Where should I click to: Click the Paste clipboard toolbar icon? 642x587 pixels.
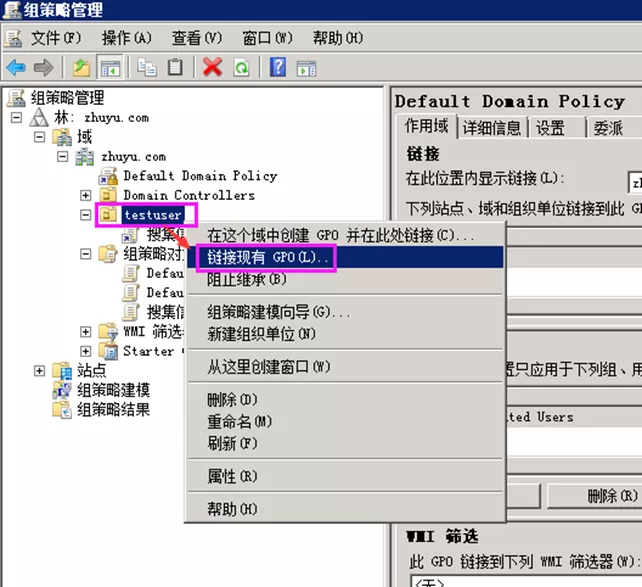175,67
